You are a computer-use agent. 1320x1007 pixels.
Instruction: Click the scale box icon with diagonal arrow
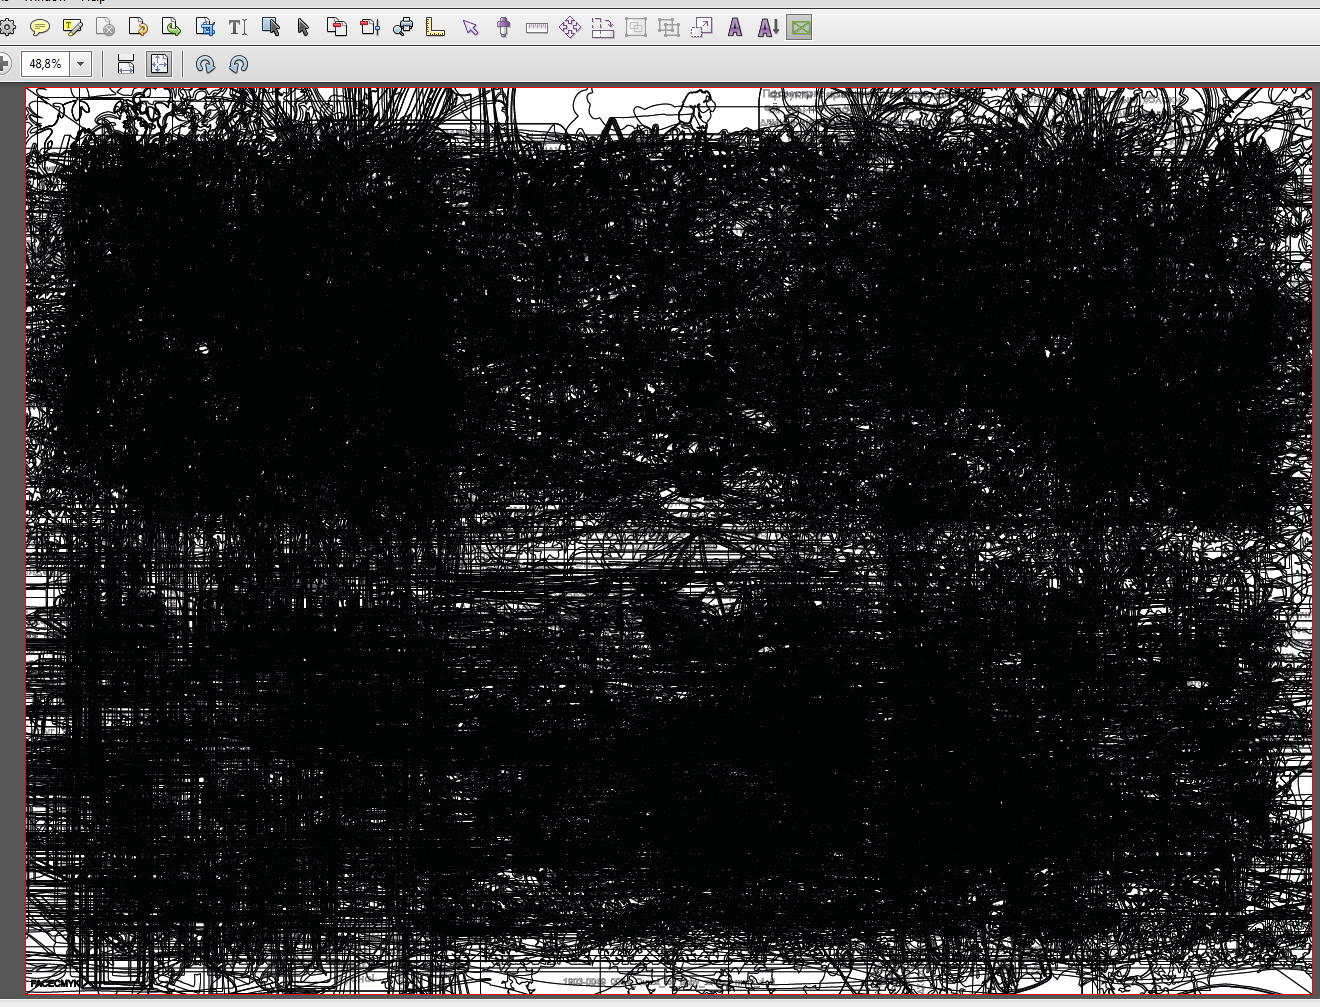[x=702, y=28]
